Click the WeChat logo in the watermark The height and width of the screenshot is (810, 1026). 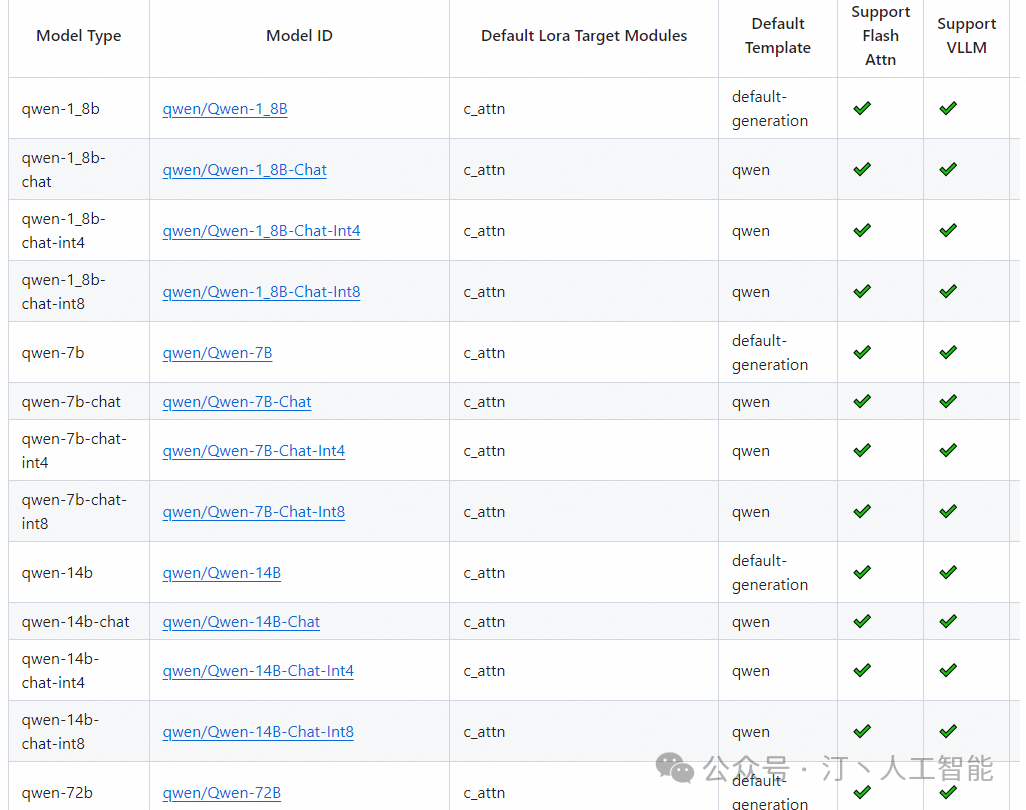point(675,768)
